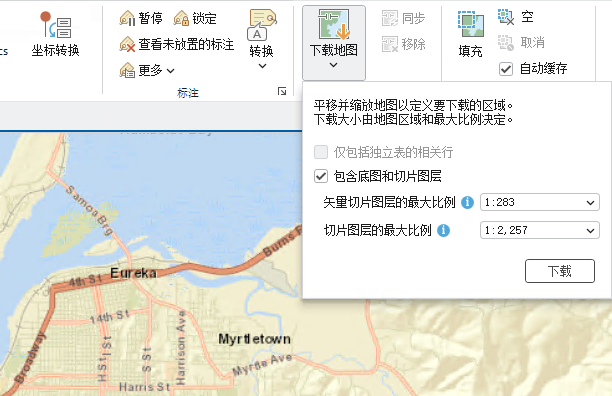Screen dimensions: 612x396
Task: Click the 填充 fill cache icon
Action: tap(471, 24)
